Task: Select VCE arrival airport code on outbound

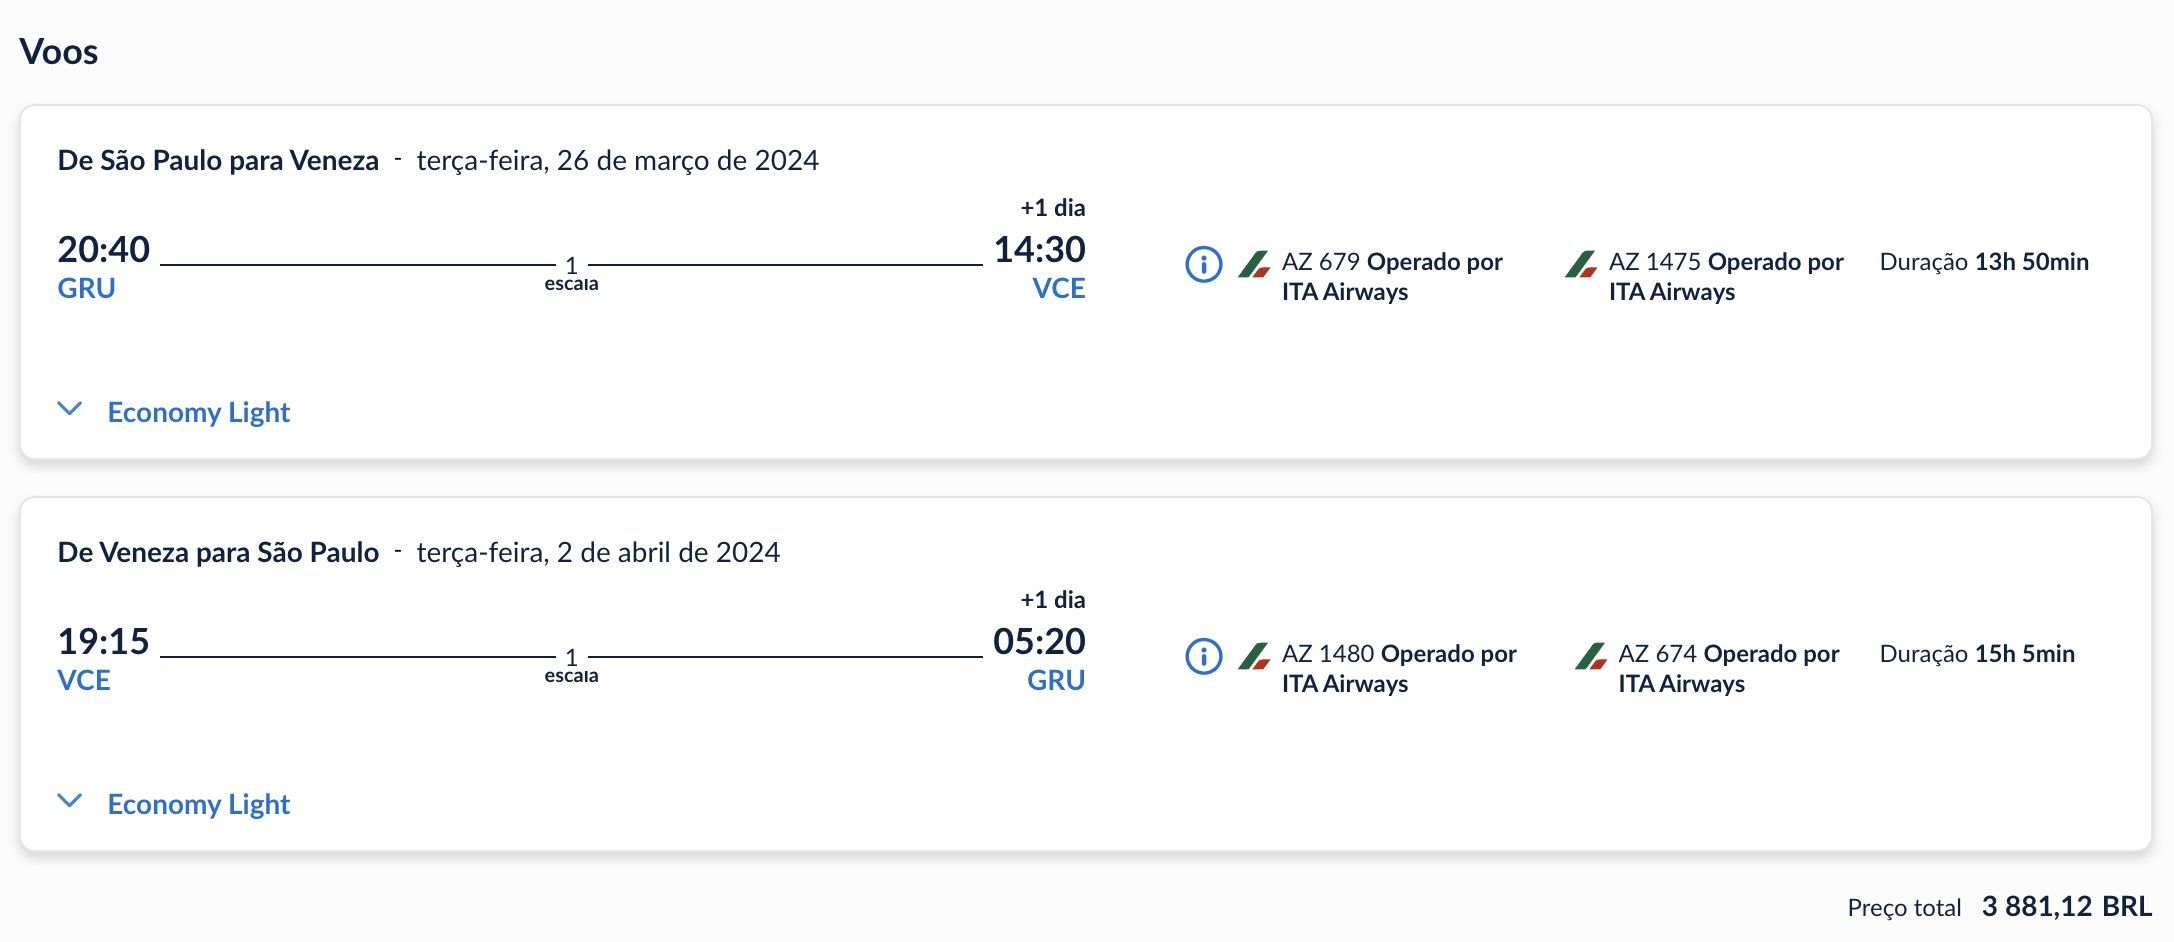Action: [1059, 288]
